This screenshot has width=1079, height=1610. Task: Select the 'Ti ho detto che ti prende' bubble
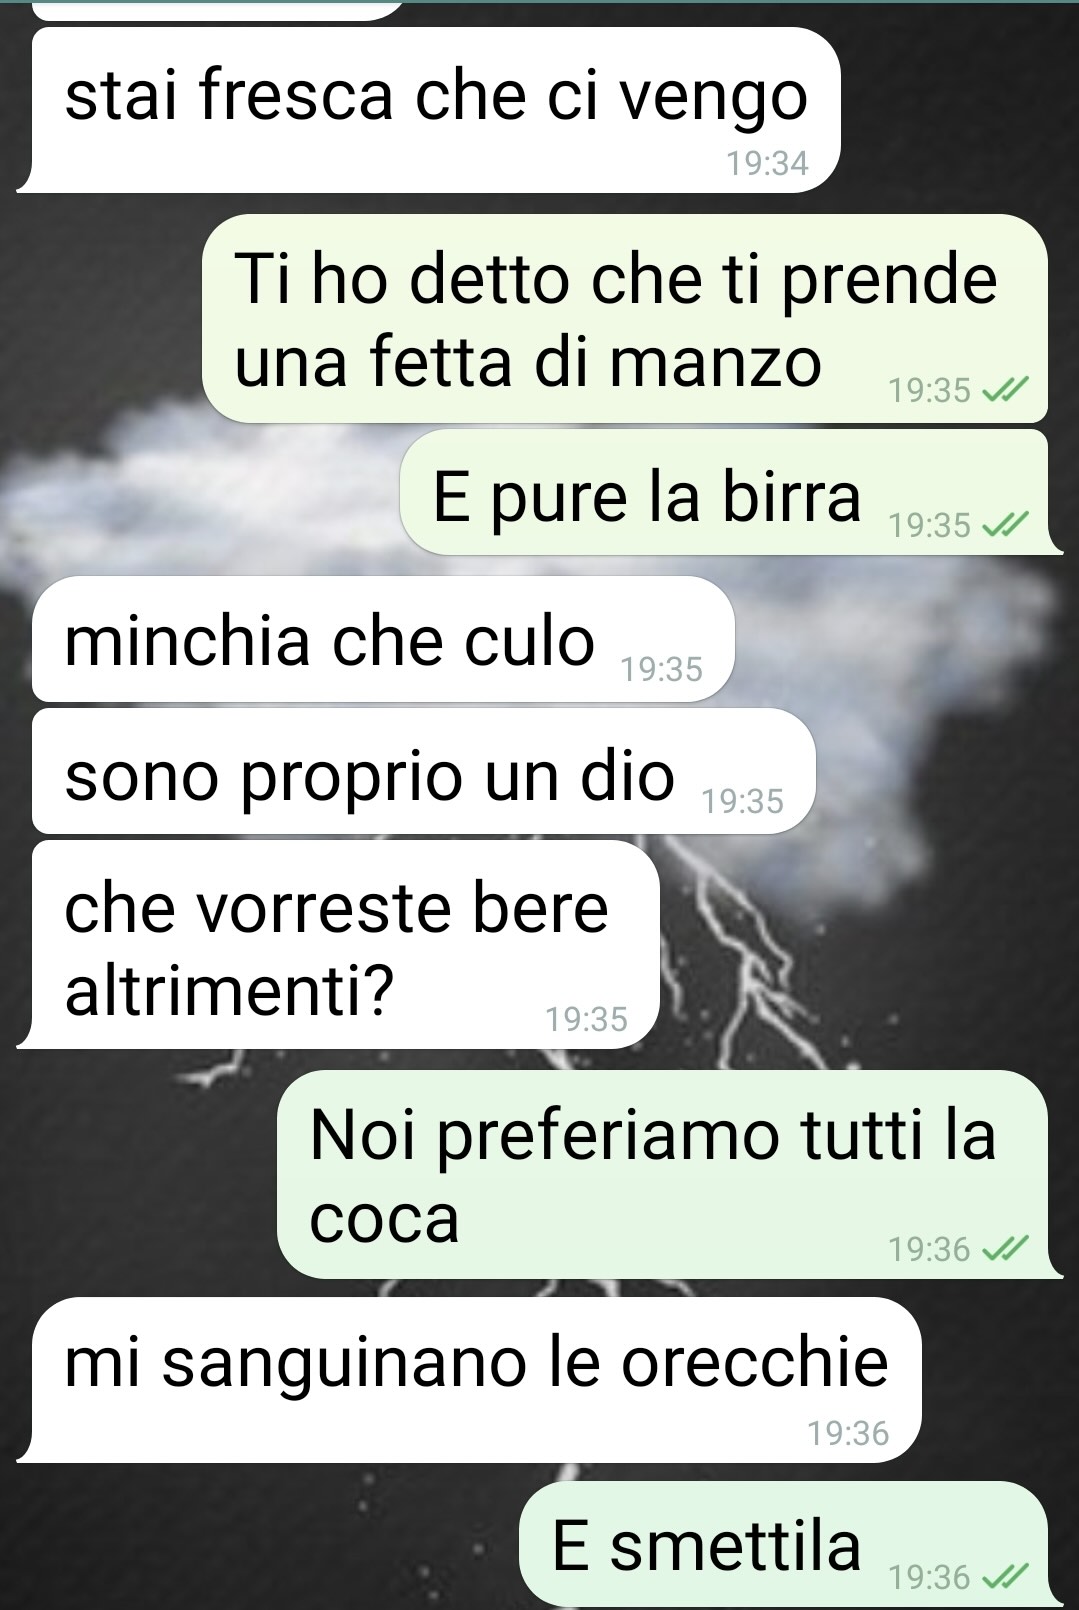[625, 318]
